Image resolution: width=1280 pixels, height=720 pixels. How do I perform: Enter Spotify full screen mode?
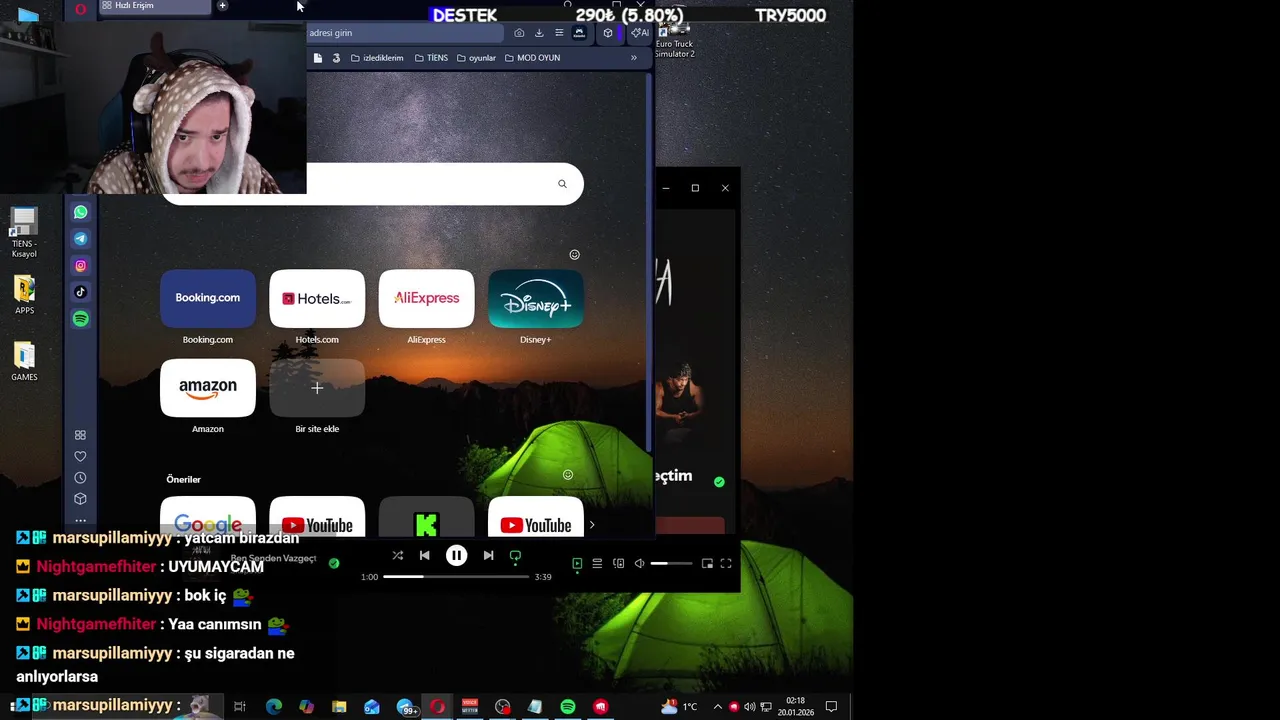coord(726,564)
